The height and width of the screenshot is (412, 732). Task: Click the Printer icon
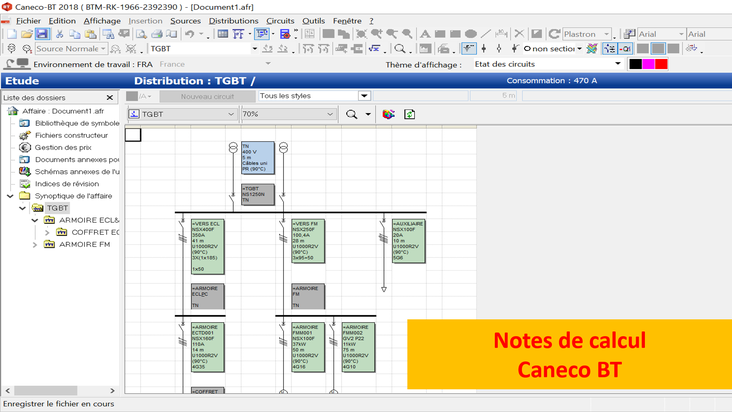tap(157, 34)
